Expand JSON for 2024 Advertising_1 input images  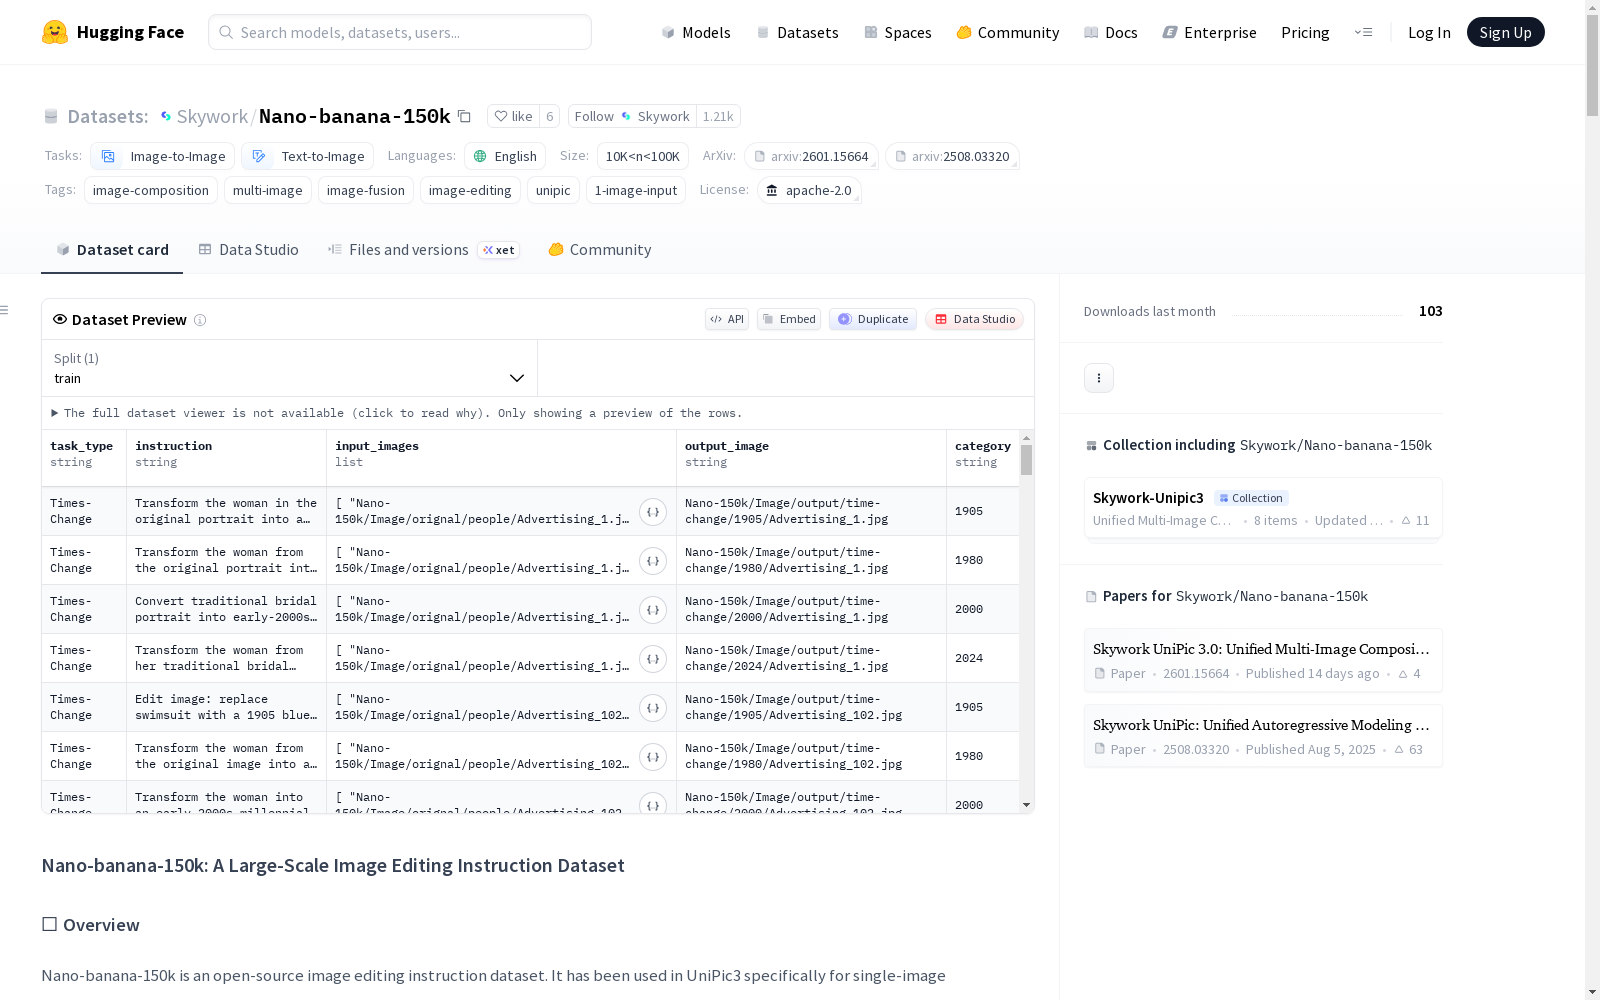coord(653,659)
